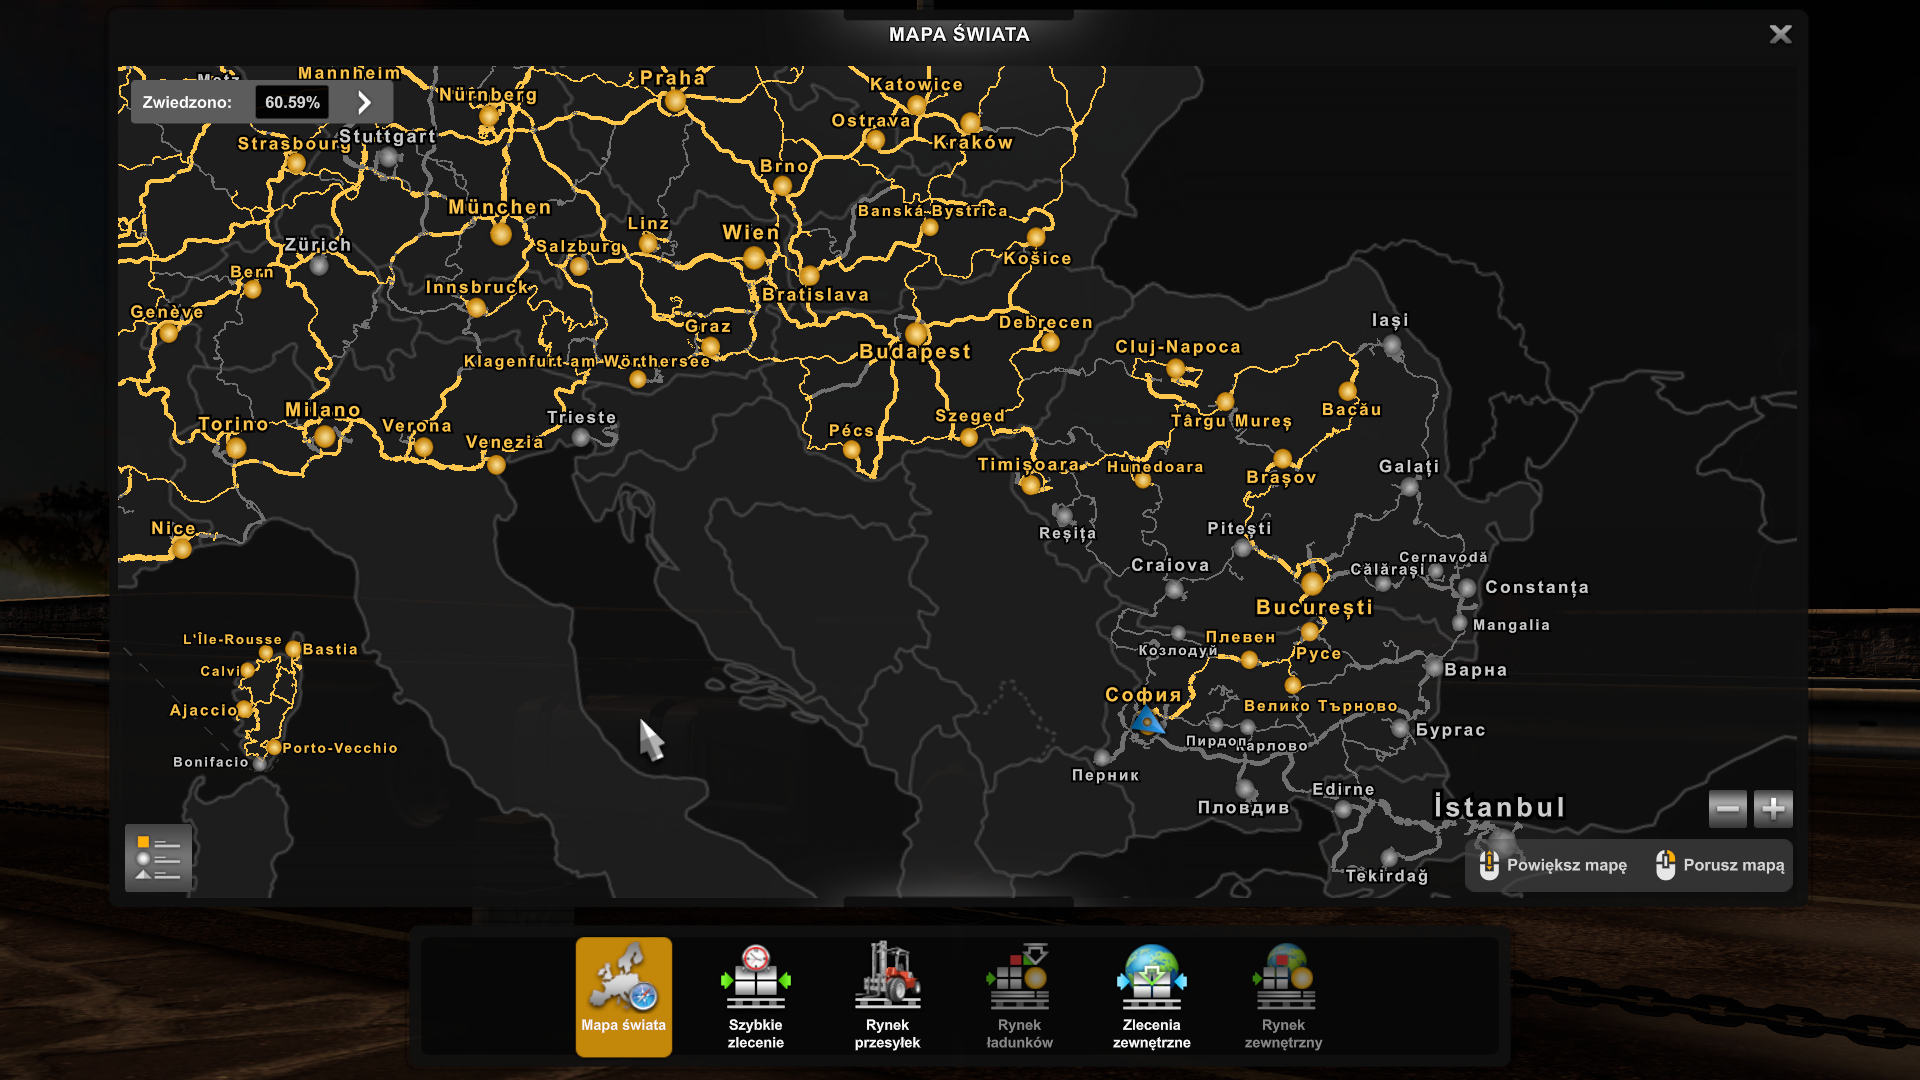Zoom out with the minus button
1920x1080 pixels.
pyautogui.click(x=1727, y=808)
